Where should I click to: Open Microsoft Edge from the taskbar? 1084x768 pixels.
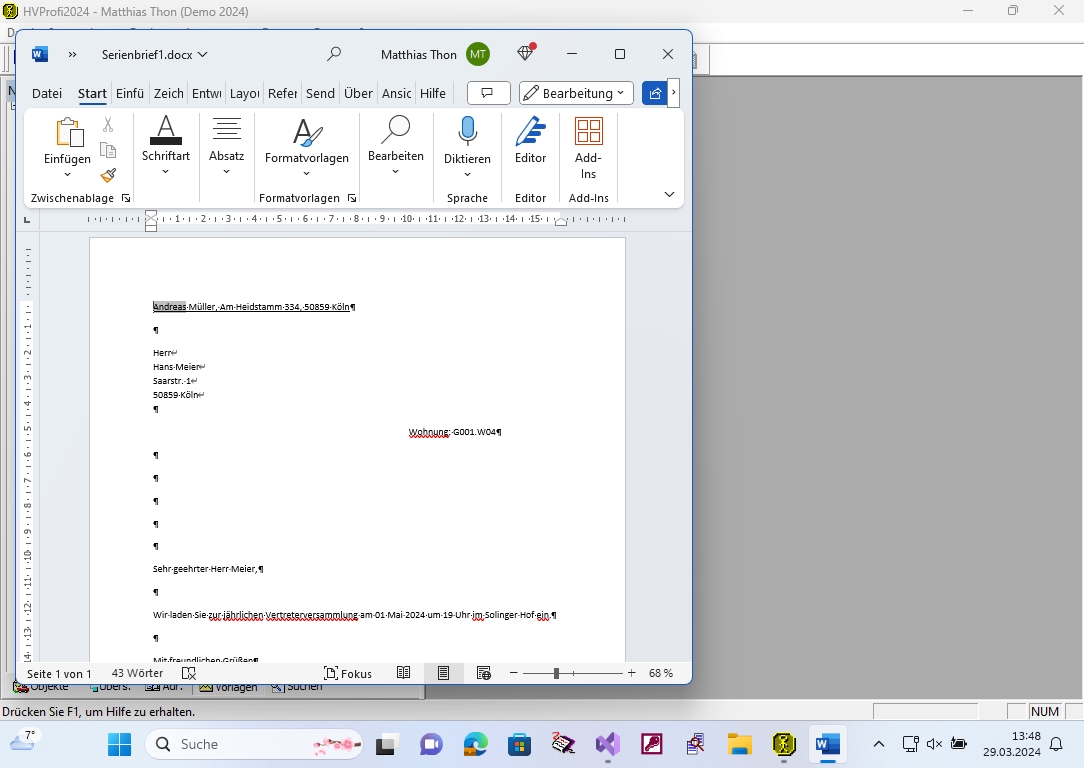[476, 744]
